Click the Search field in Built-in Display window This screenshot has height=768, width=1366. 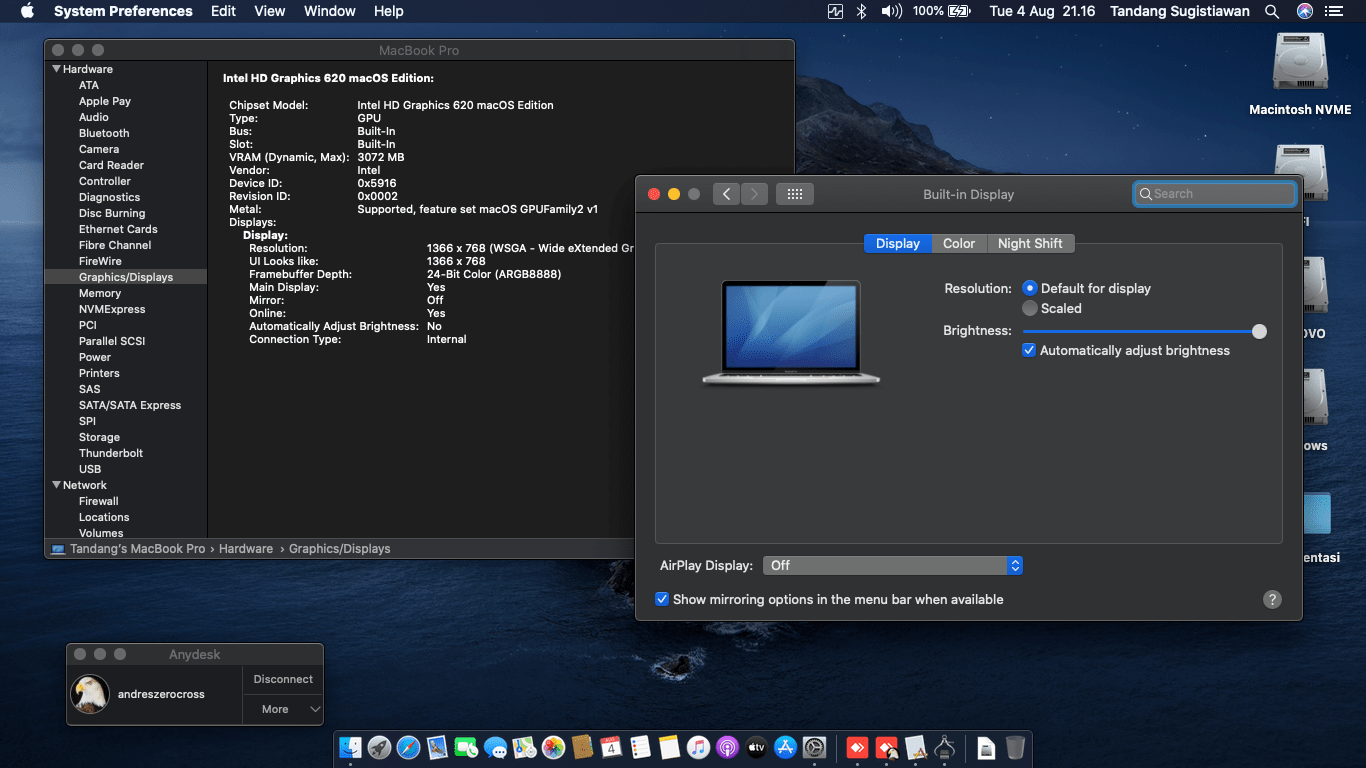pyautogui.click(x=1213, y=193)
